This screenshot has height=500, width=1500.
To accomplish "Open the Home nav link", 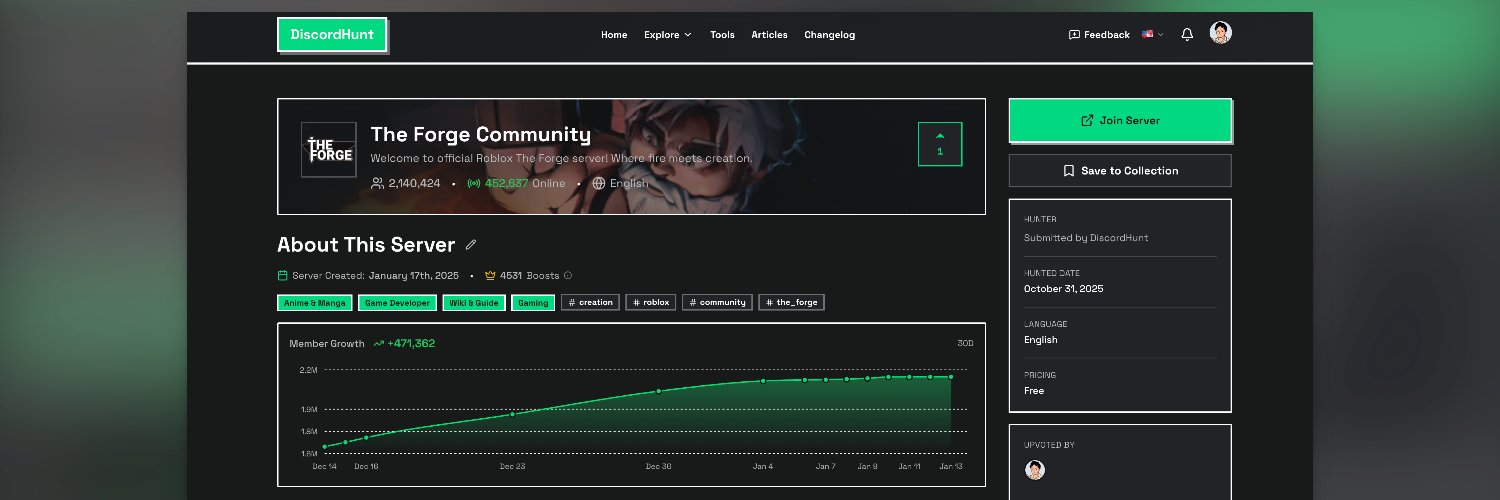I will coord(614,35).
